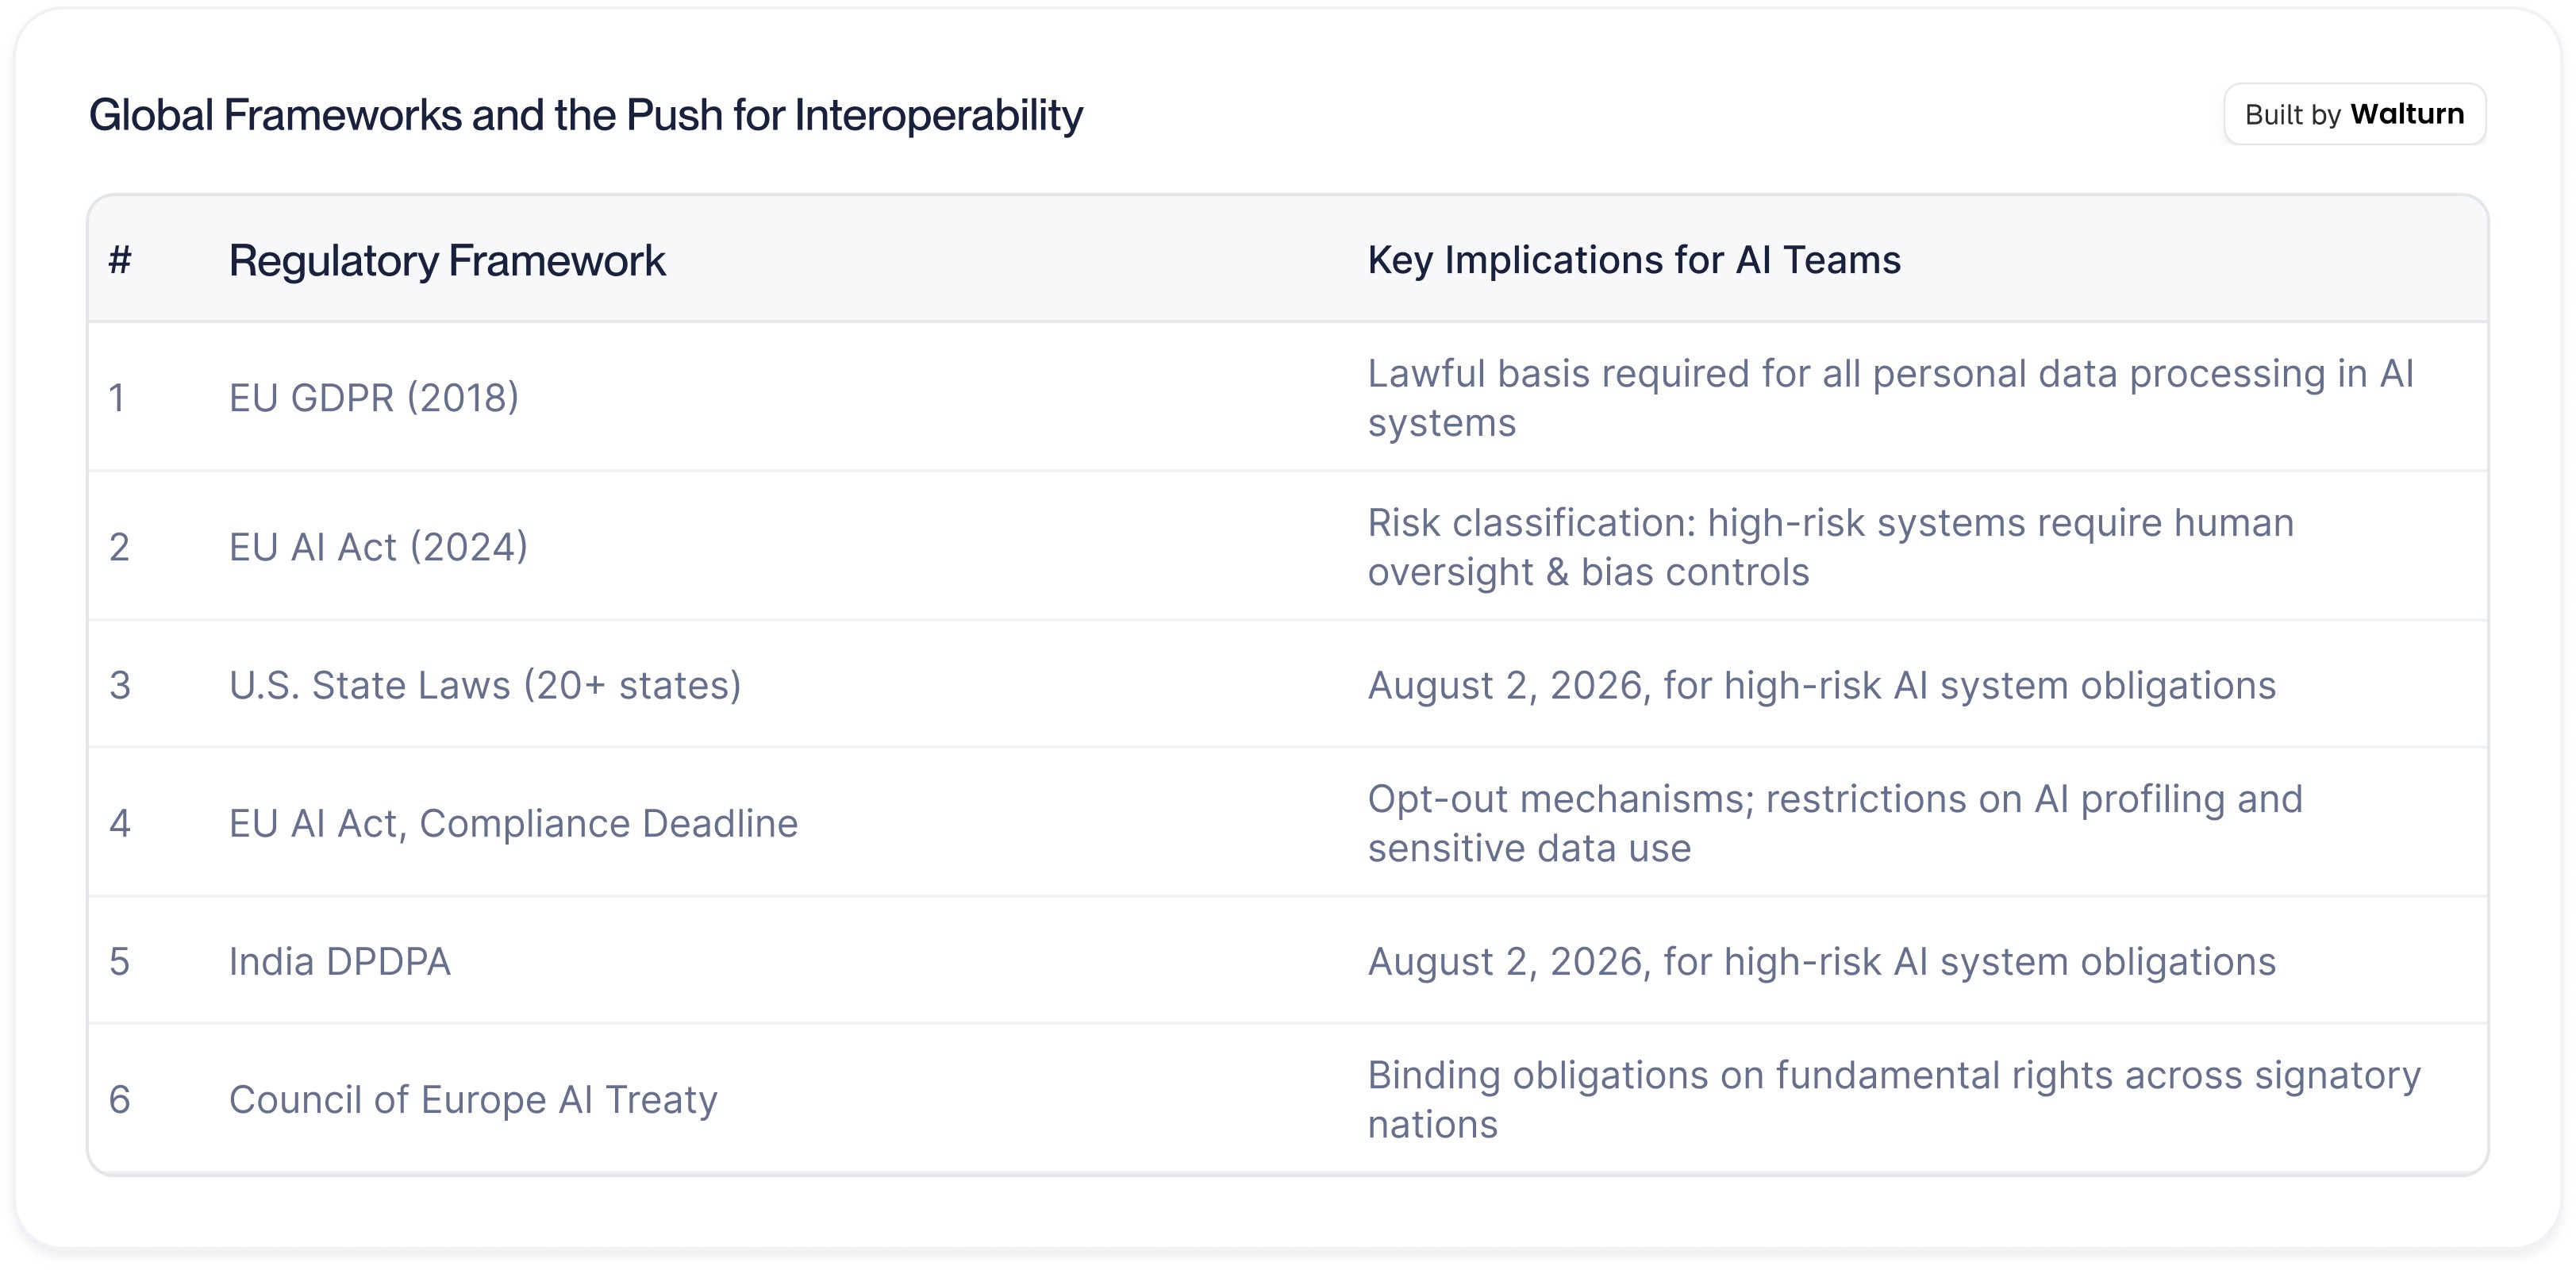The height and width of the screenshot is (1270, 2576).
Task: Click the Walturn brand name
Action: tap(2406, 114)
